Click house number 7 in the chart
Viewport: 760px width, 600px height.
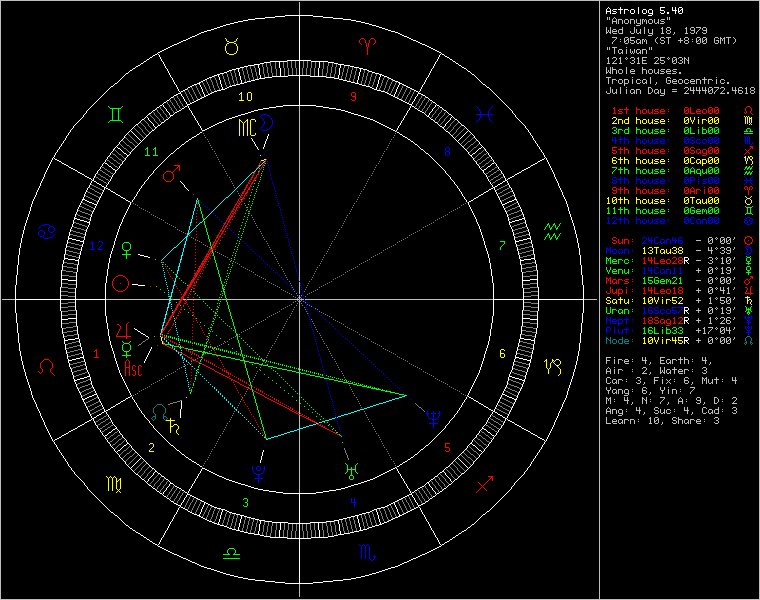tap(502, 246)
